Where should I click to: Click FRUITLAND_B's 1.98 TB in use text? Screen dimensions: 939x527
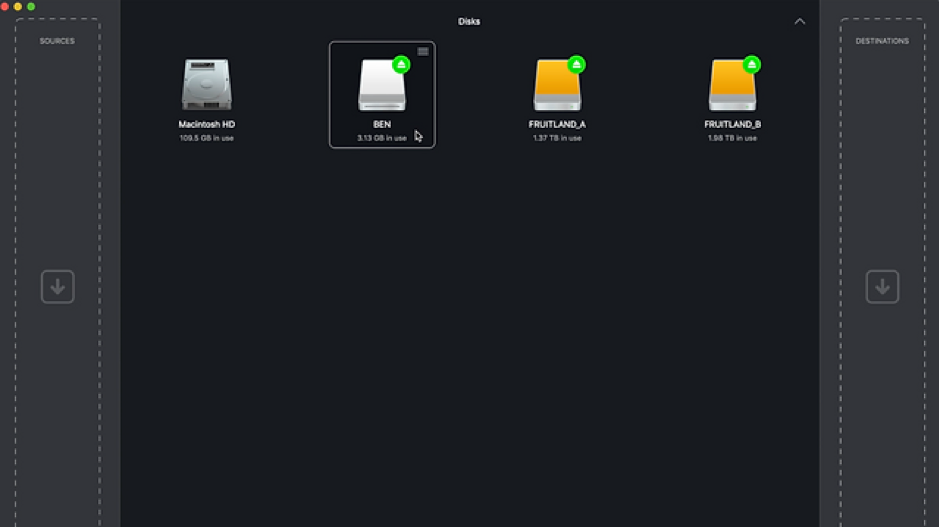732,138
